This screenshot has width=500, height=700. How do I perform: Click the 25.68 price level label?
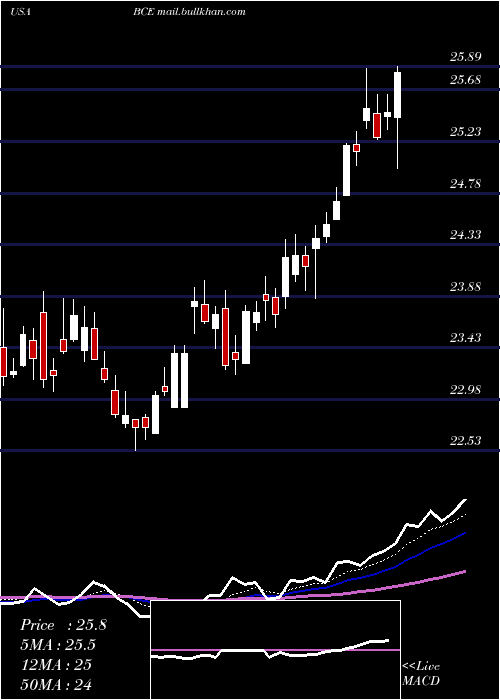pyautogui.click(x=465, y=80)
